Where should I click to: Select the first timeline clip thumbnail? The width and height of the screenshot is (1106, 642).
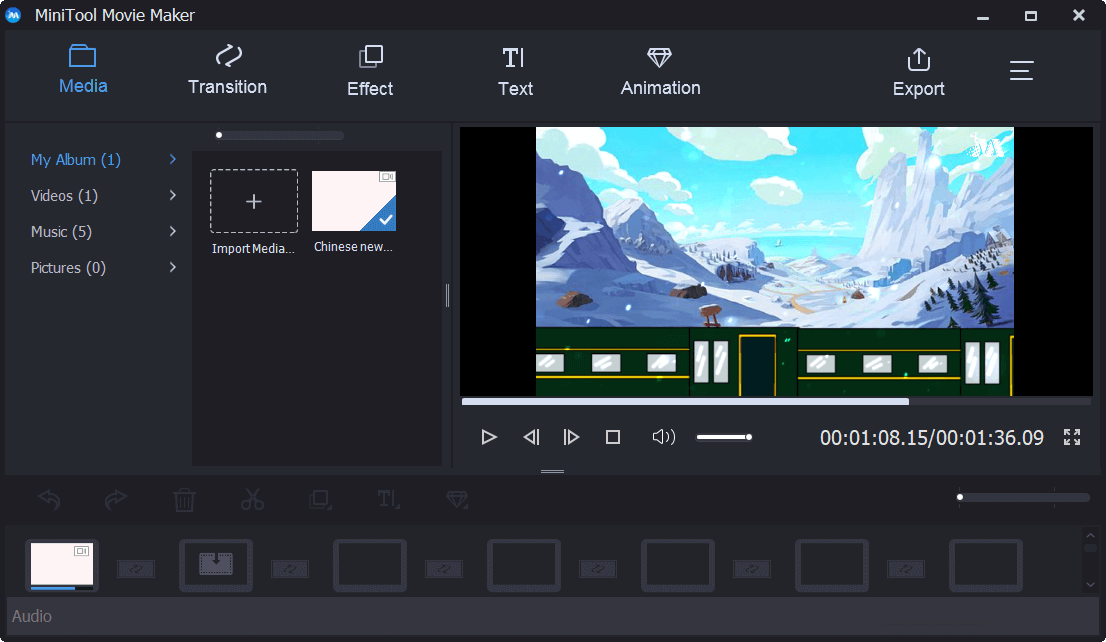pos(62,565)
